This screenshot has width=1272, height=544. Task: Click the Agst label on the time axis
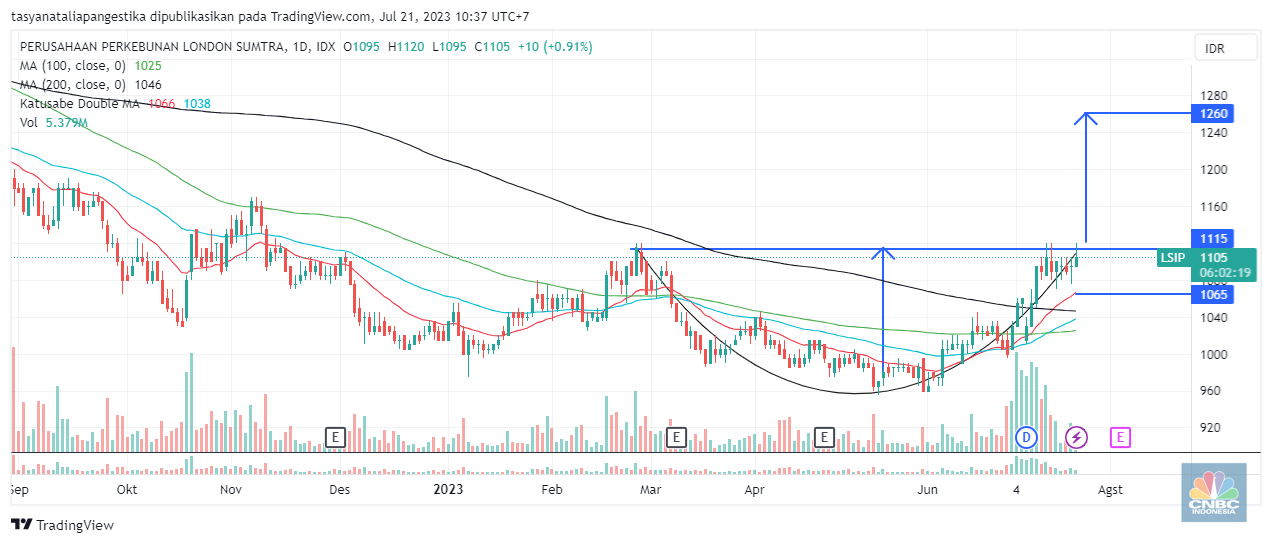[1110, 490]
